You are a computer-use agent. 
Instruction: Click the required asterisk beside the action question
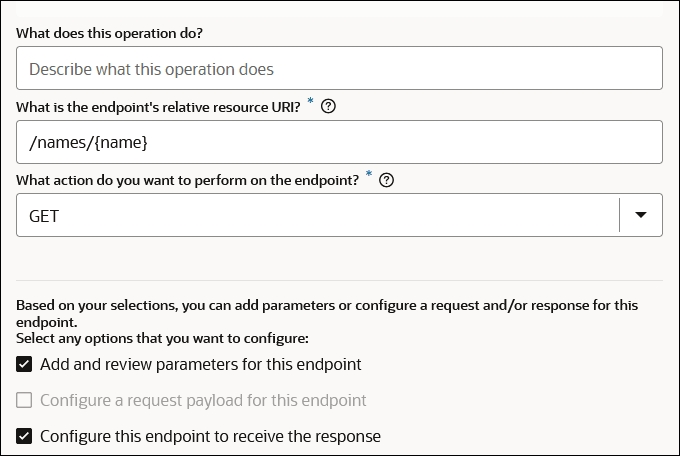[369, 175]
